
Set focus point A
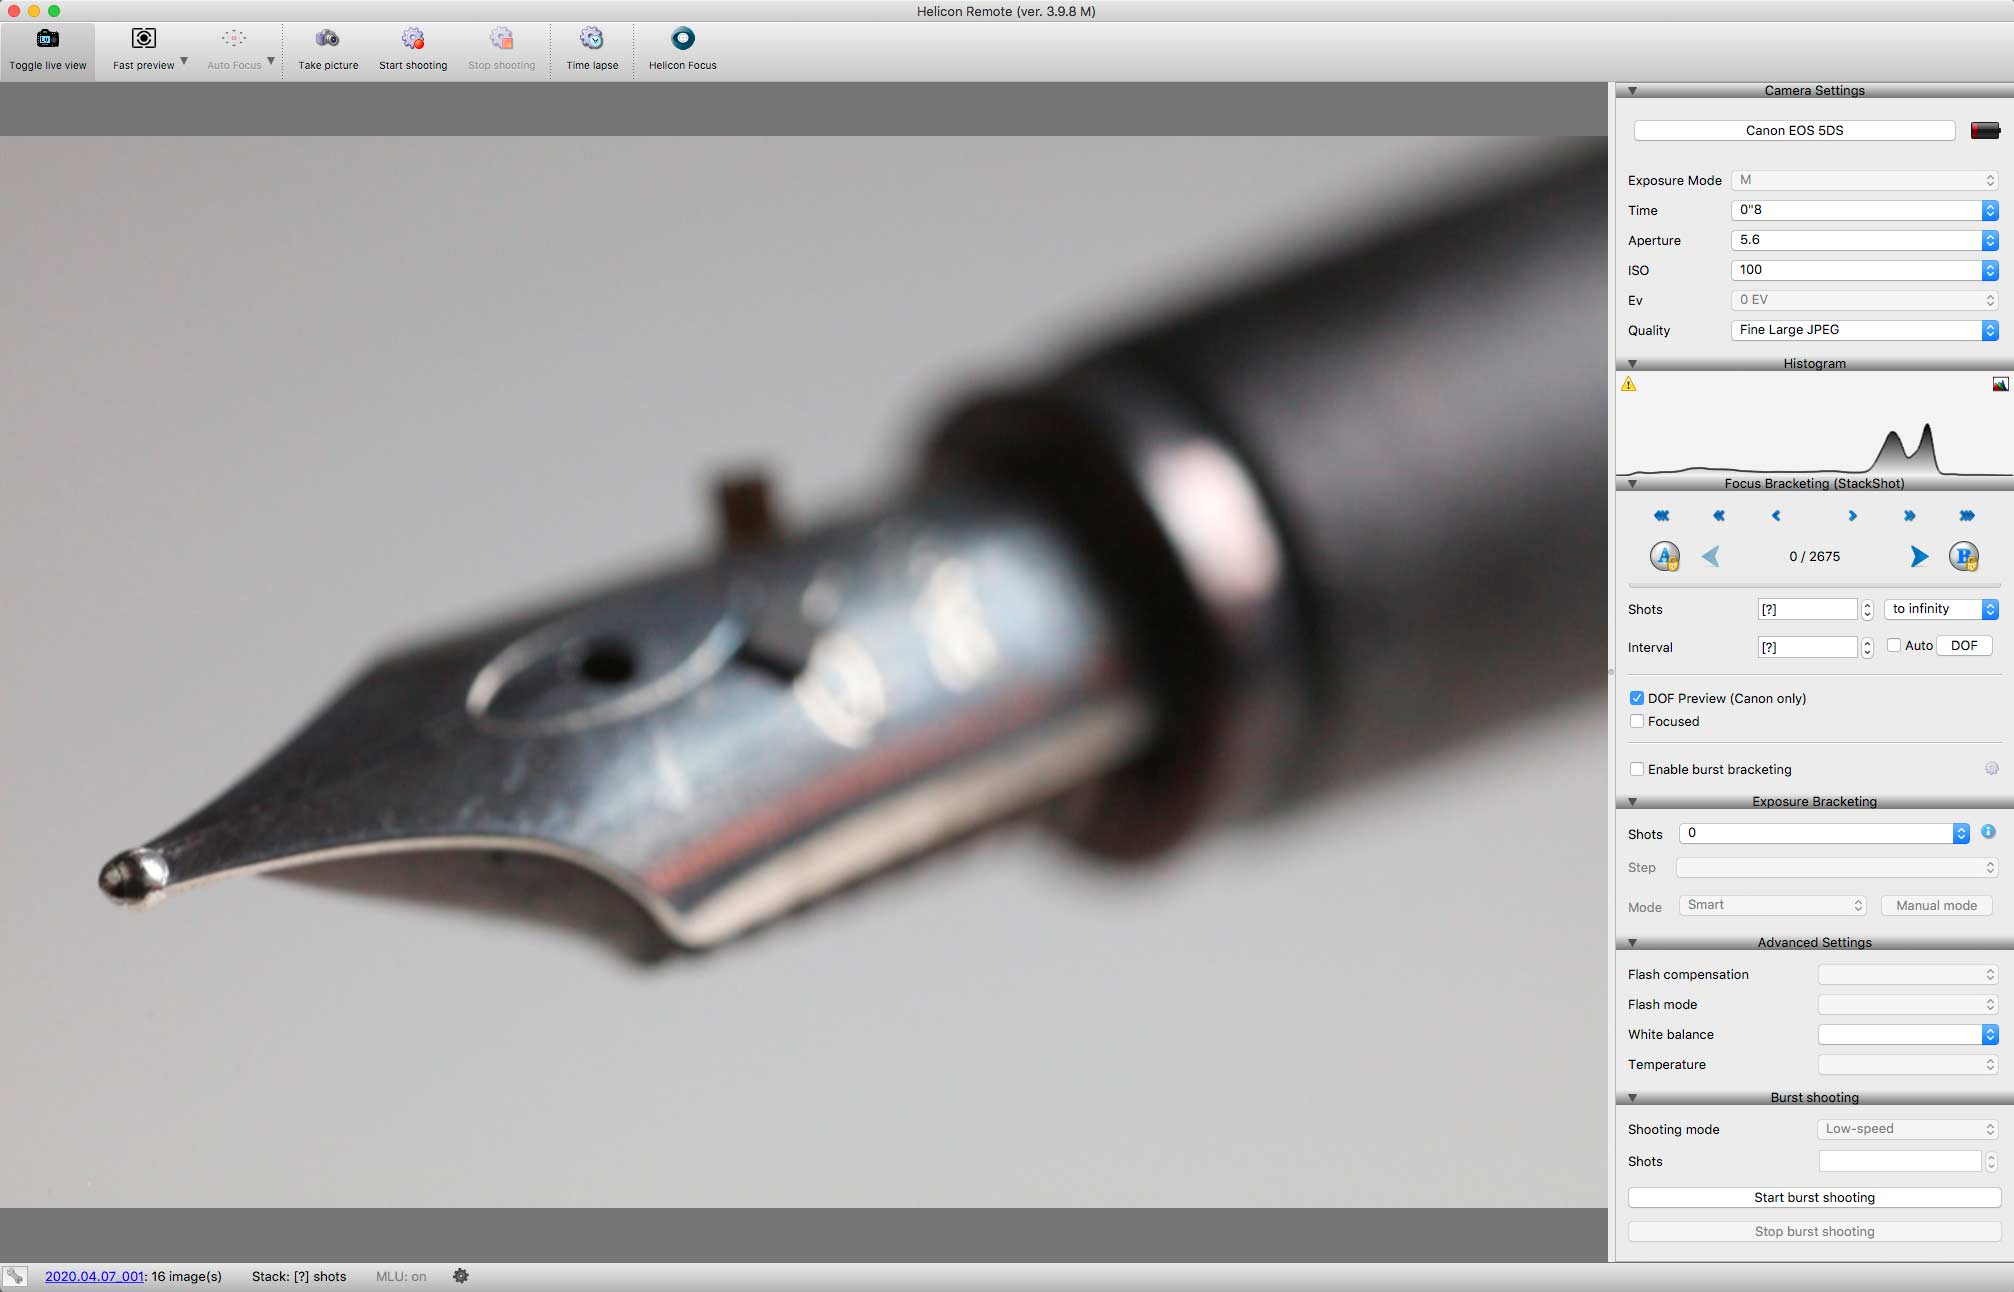click(x=1664, y=556)
